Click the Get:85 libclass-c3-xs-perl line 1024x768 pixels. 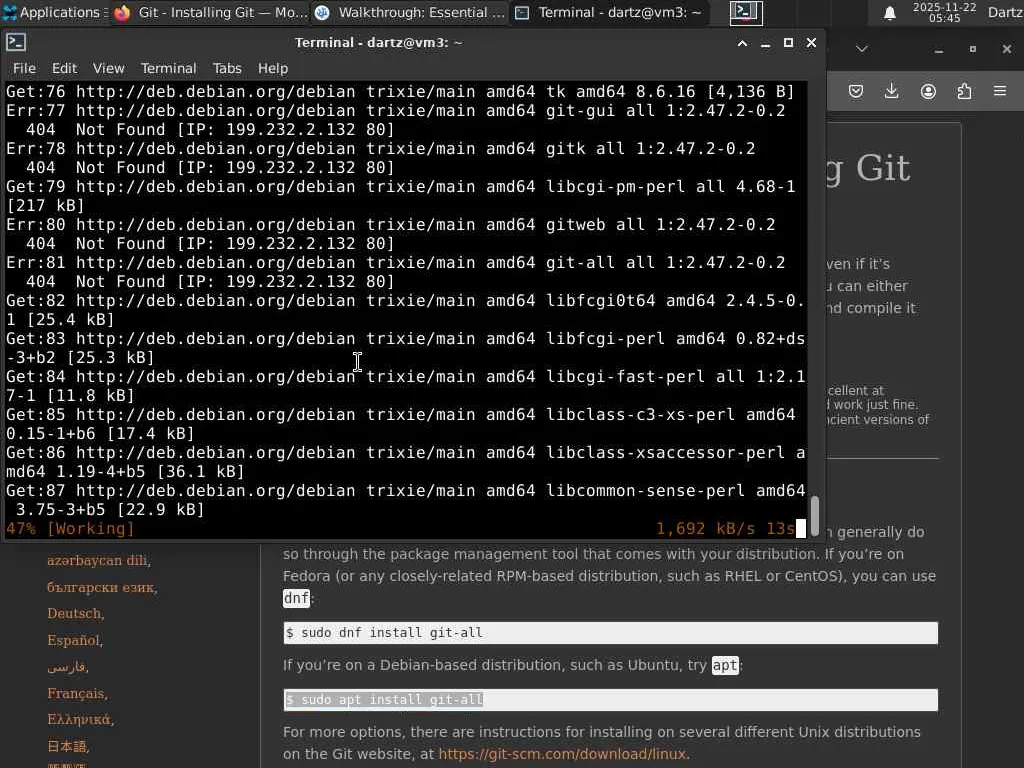pos(401,414)
